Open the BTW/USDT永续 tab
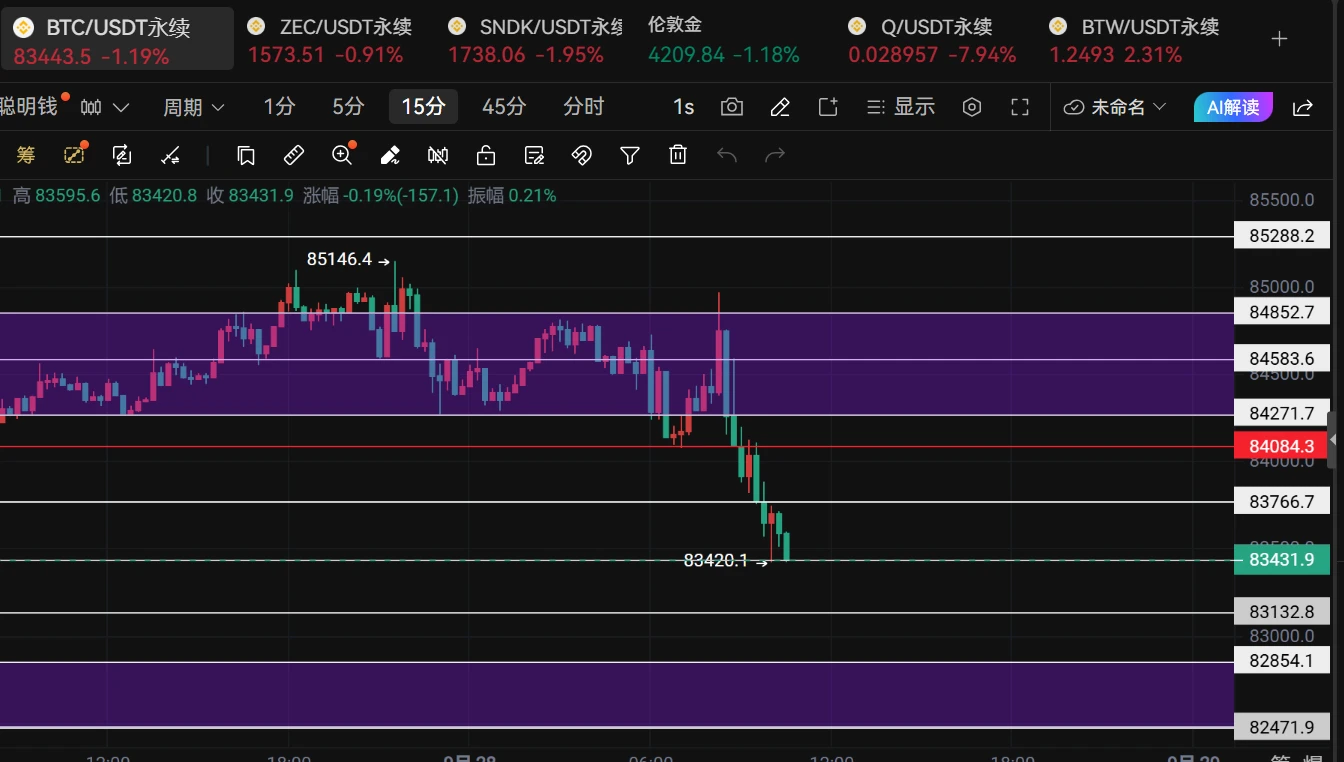Image resolution: width=1344 pixels, height=762 pixels. pos(1136,41)
